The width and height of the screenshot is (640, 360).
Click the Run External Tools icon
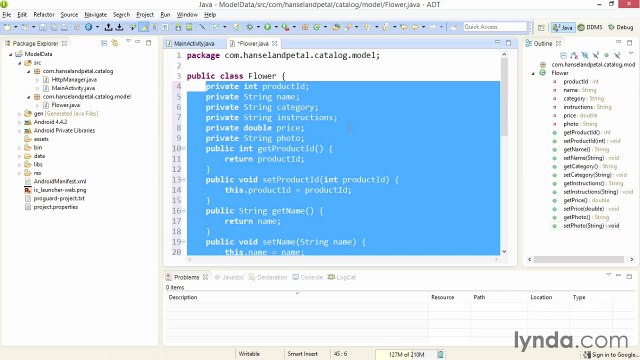click(x=285, y=27)
